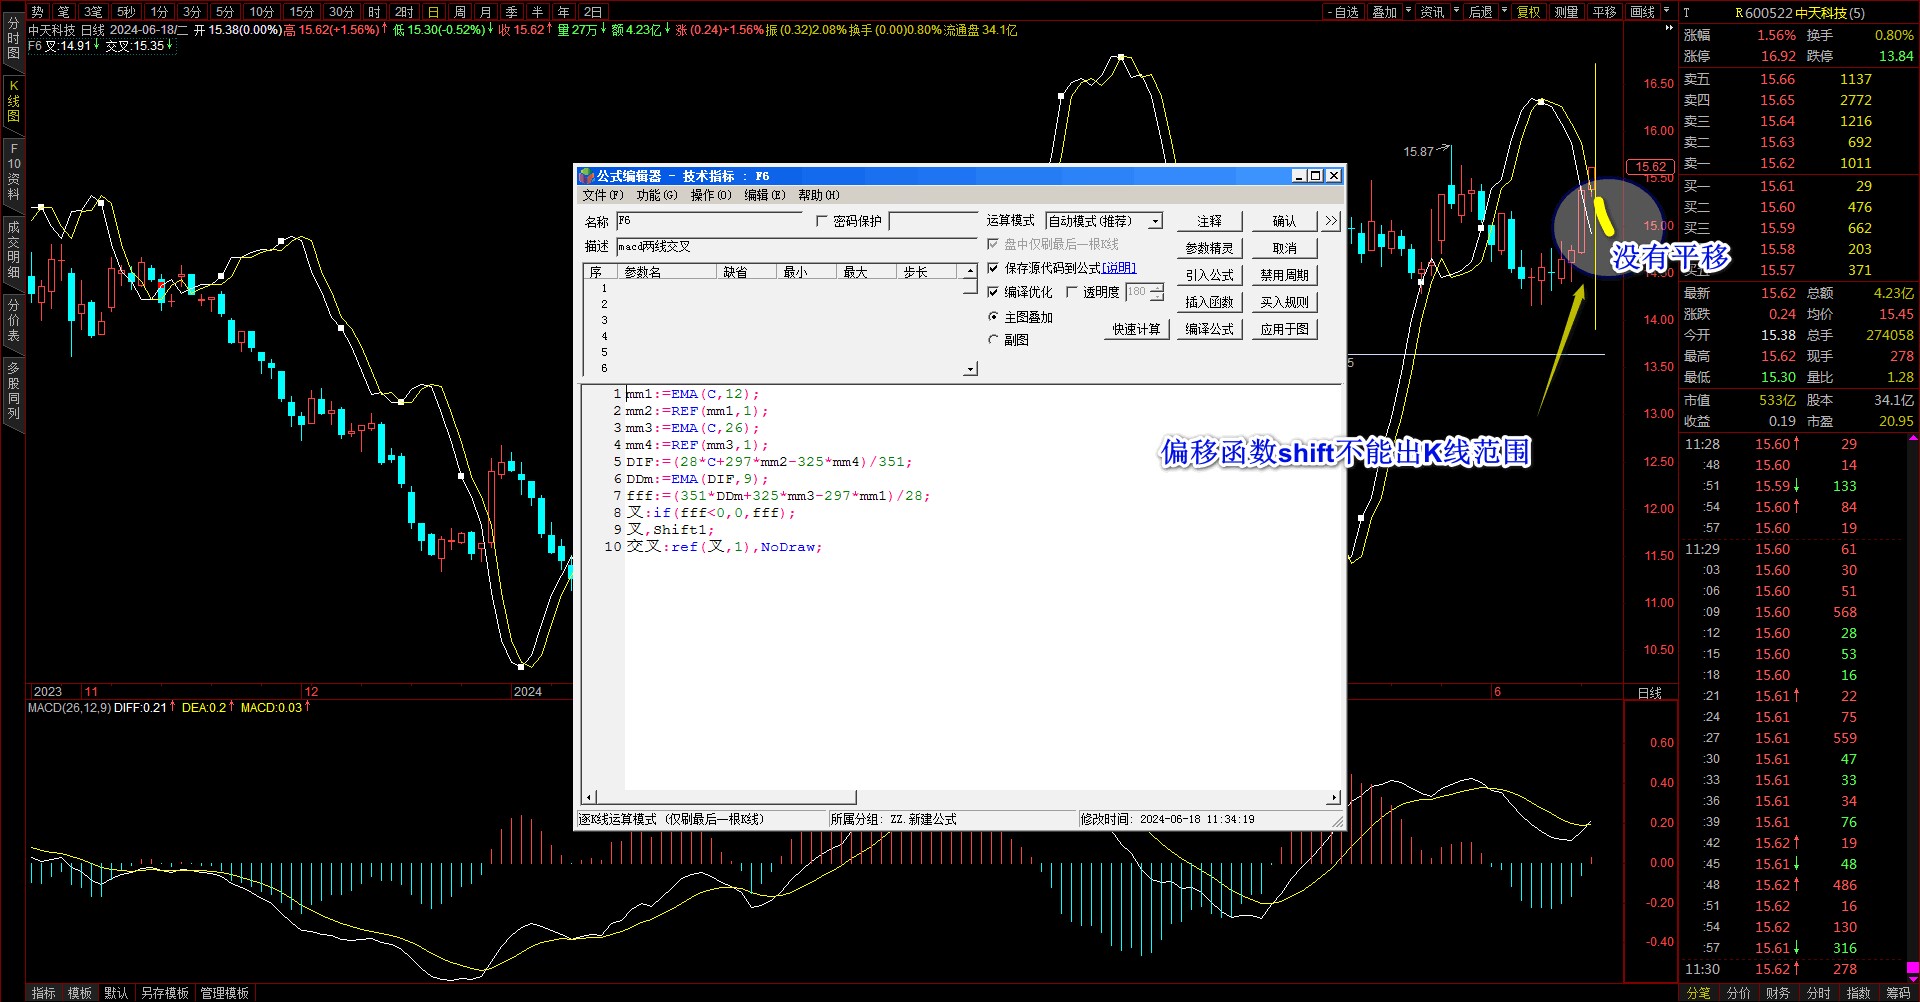
Task: Click password input field
Action: click(x=932, y=221)
